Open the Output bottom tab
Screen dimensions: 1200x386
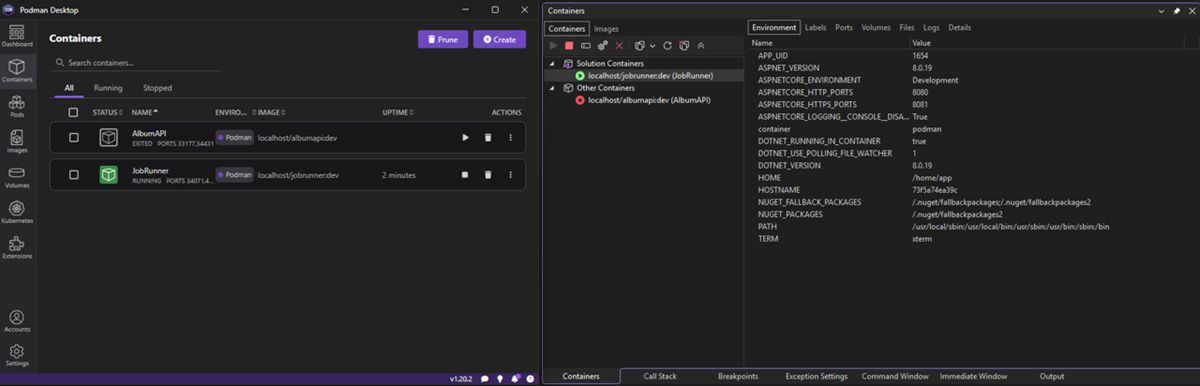(x=1052, y=376)
